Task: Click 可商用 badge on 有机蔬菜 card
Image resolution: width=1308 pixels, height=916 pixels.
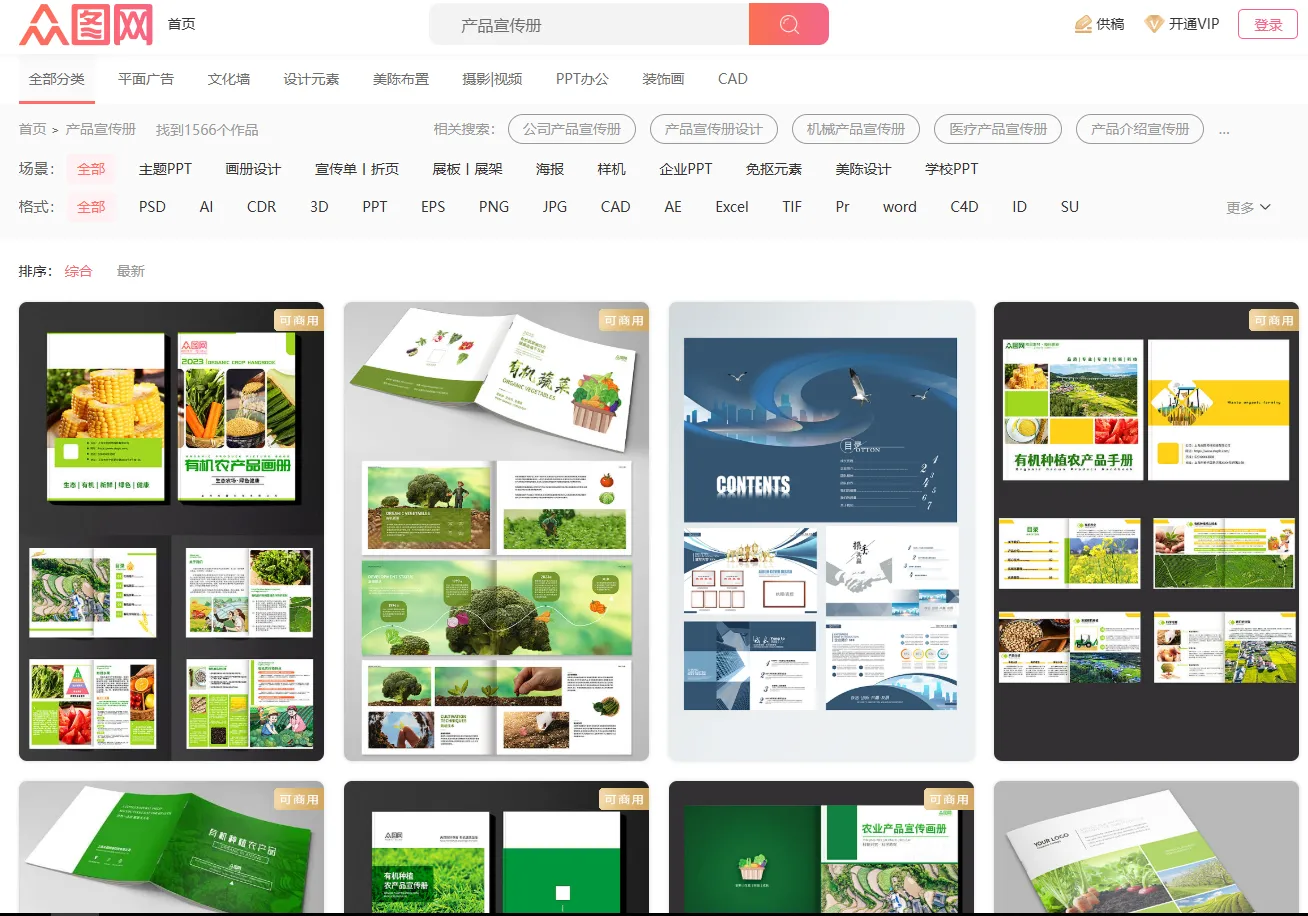Action: [x=624, y=320]
